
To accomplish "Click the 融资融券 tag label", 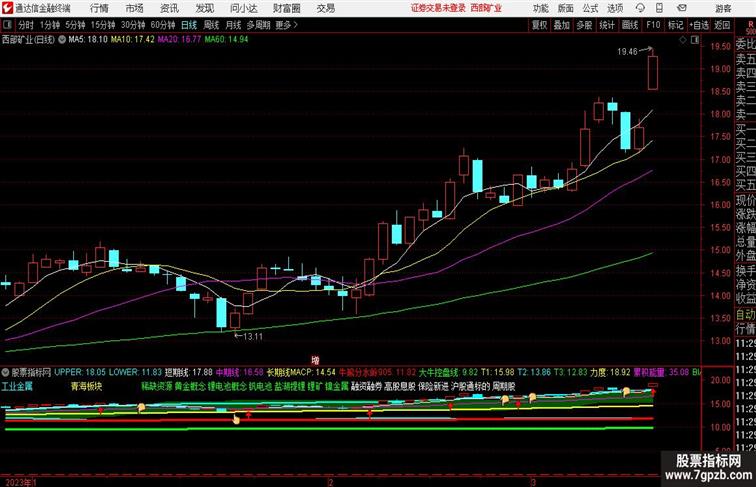I will 366,386.
